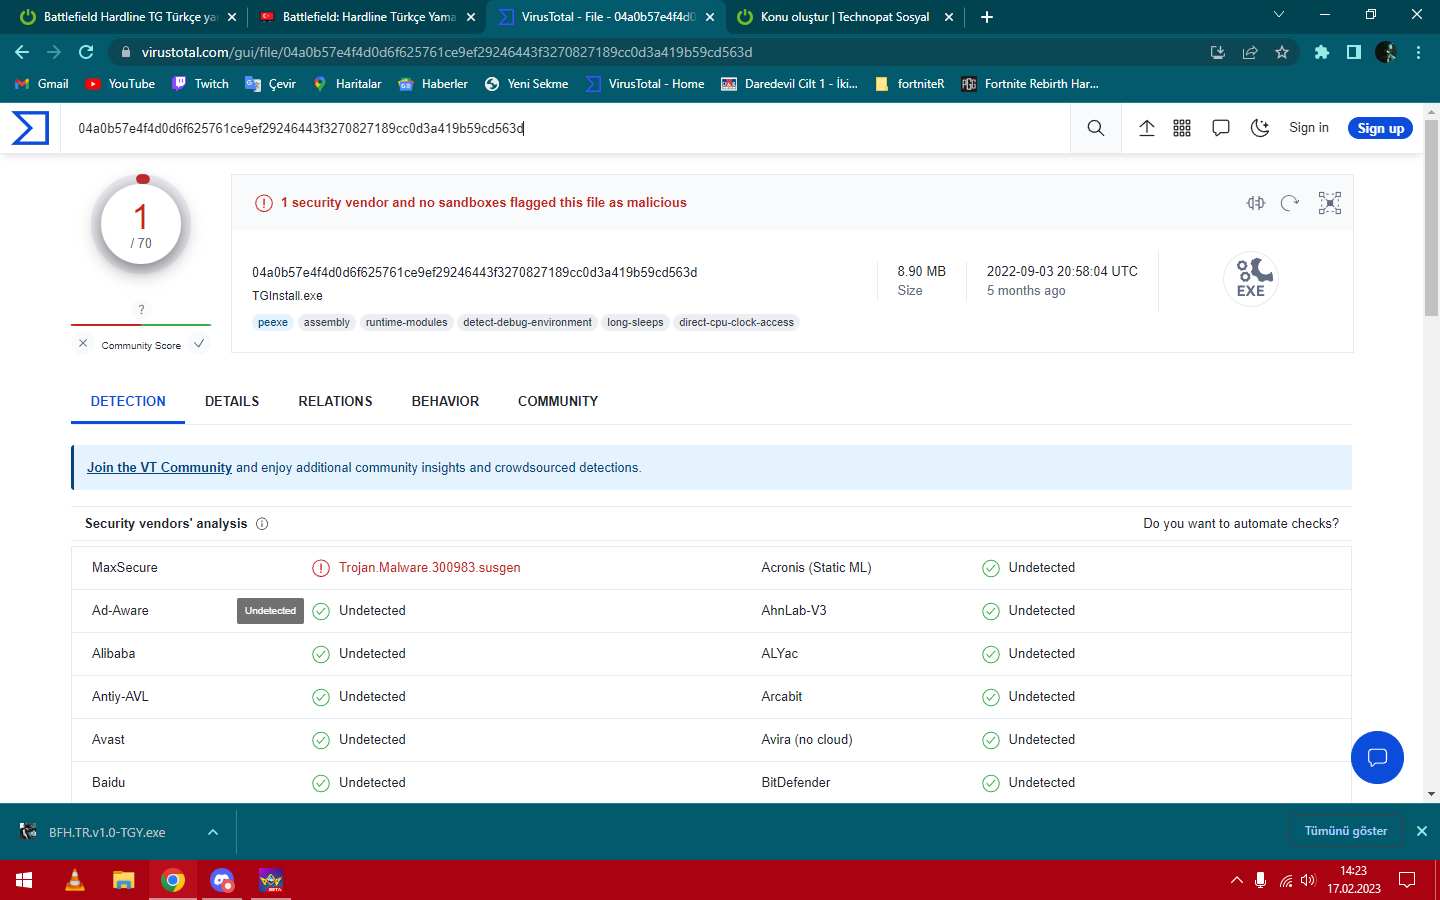Switch to the DETECTION tab

[x=128, y=401]
